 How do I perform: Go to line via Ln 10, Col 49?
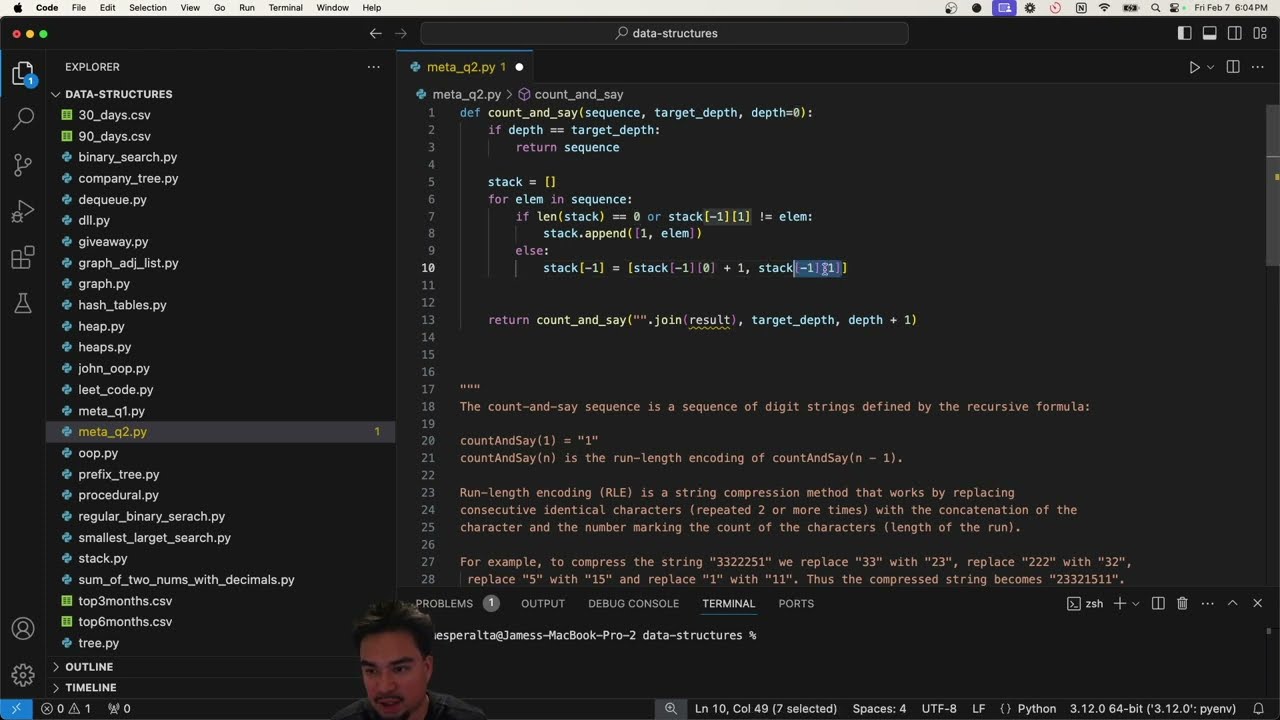(x=766, y=708)
